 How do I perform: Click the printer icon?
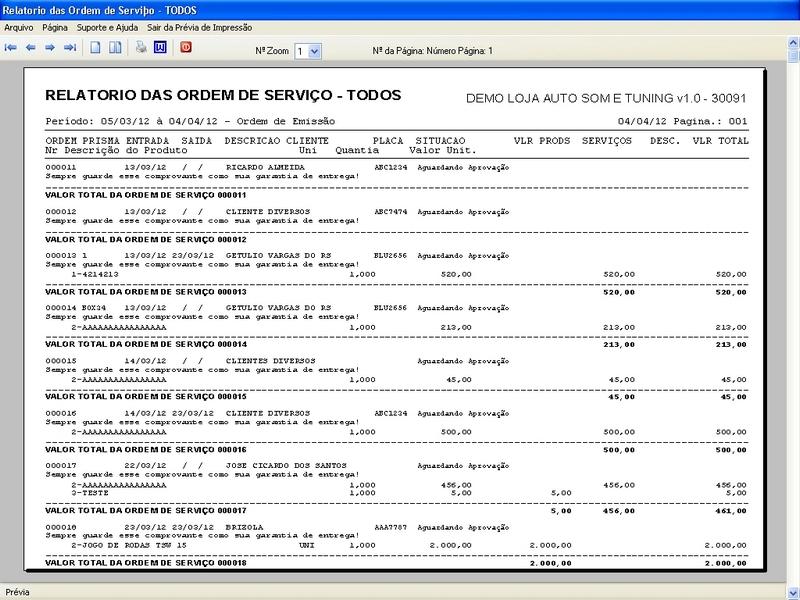pyautogui.click(x=141, y=48)
